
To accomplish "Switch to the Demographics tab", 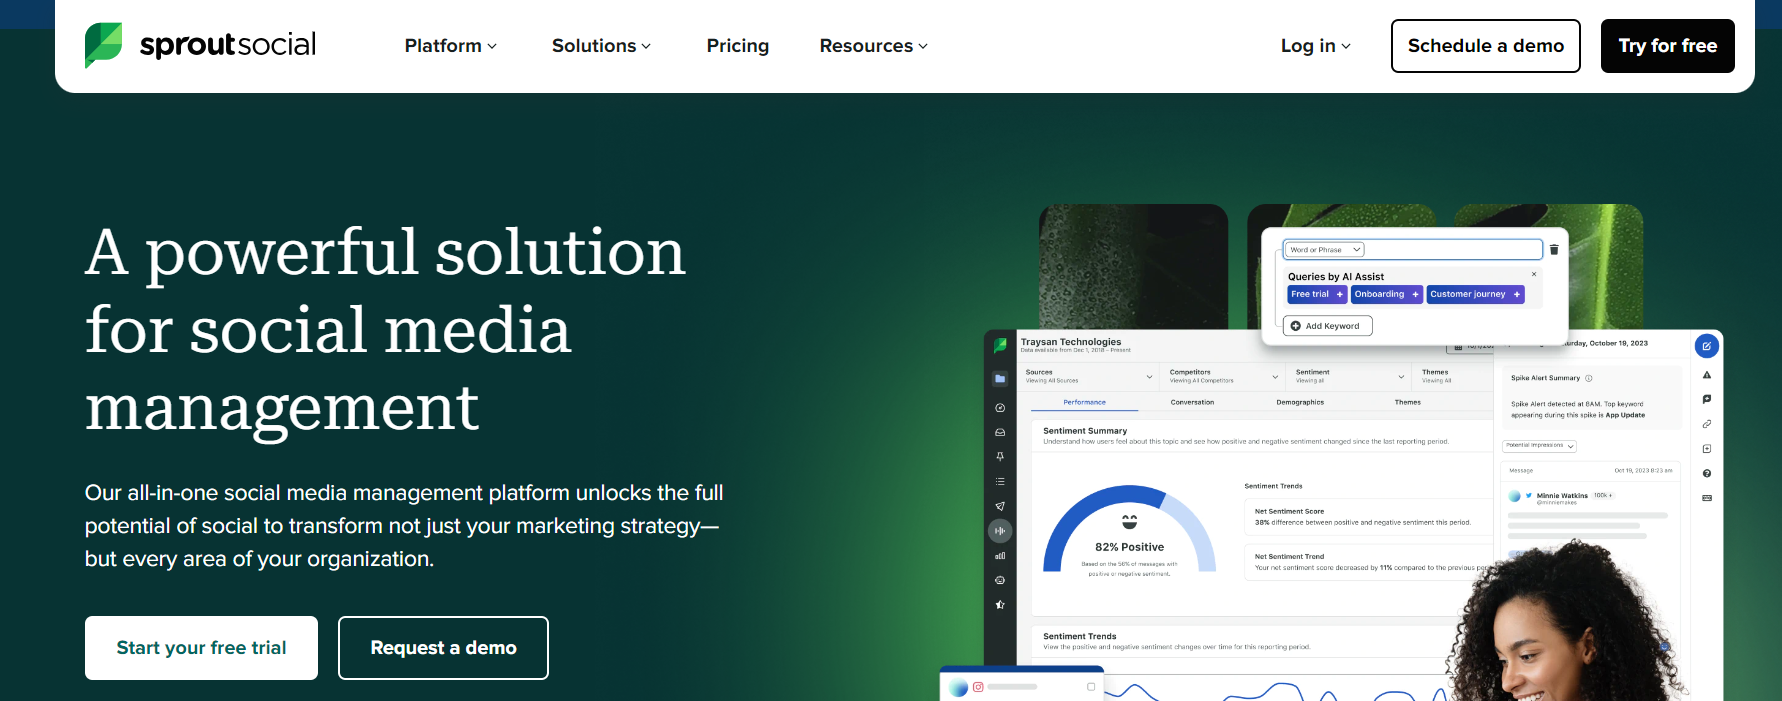I will tap(1300, 402).
